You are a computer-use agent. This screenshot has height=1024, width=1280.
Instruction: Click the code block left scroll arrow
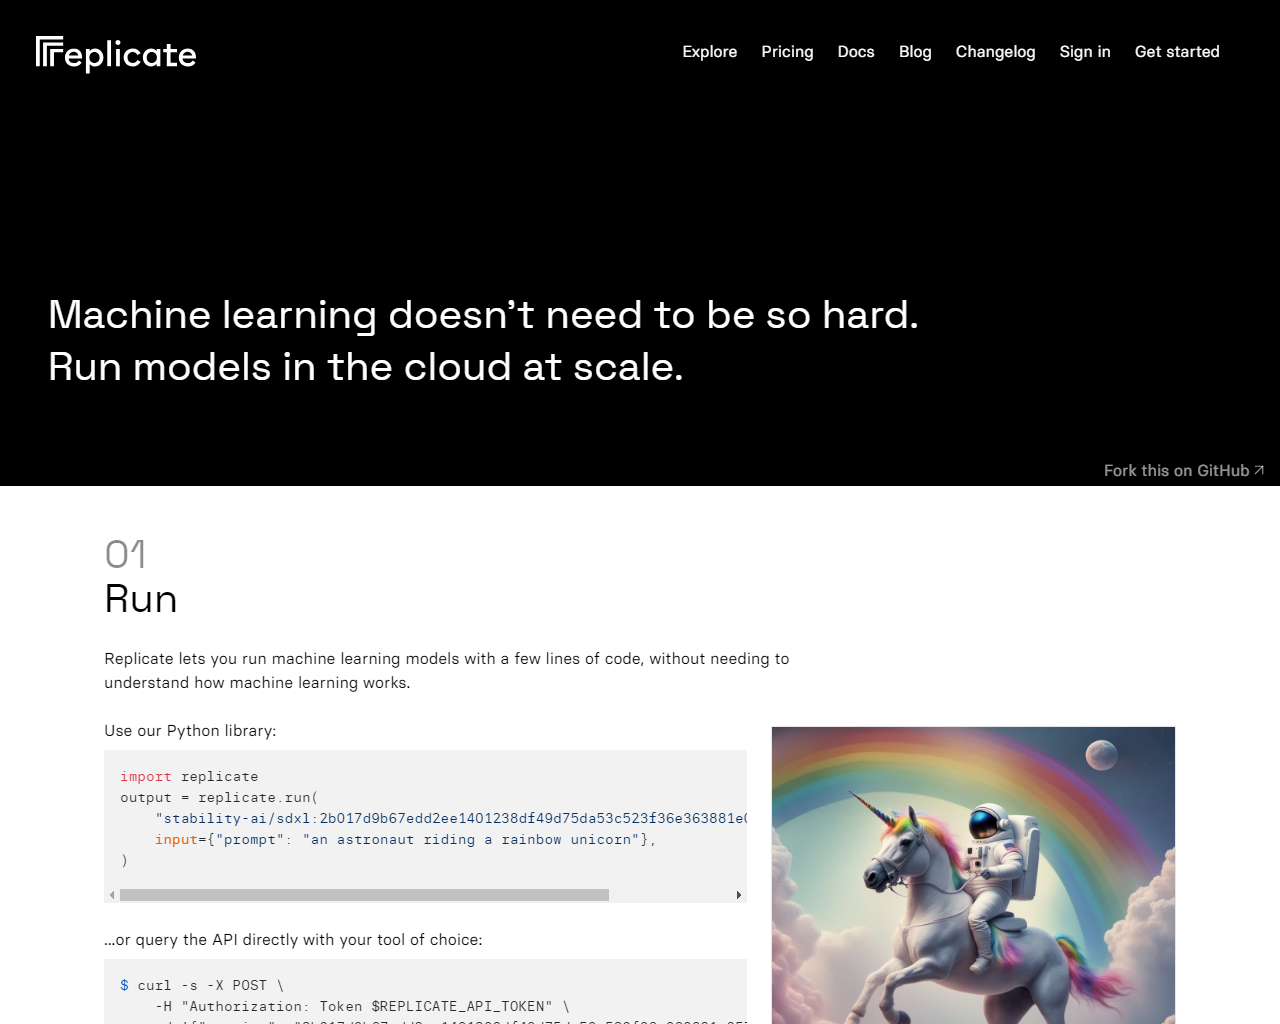(x=112, y=895)
